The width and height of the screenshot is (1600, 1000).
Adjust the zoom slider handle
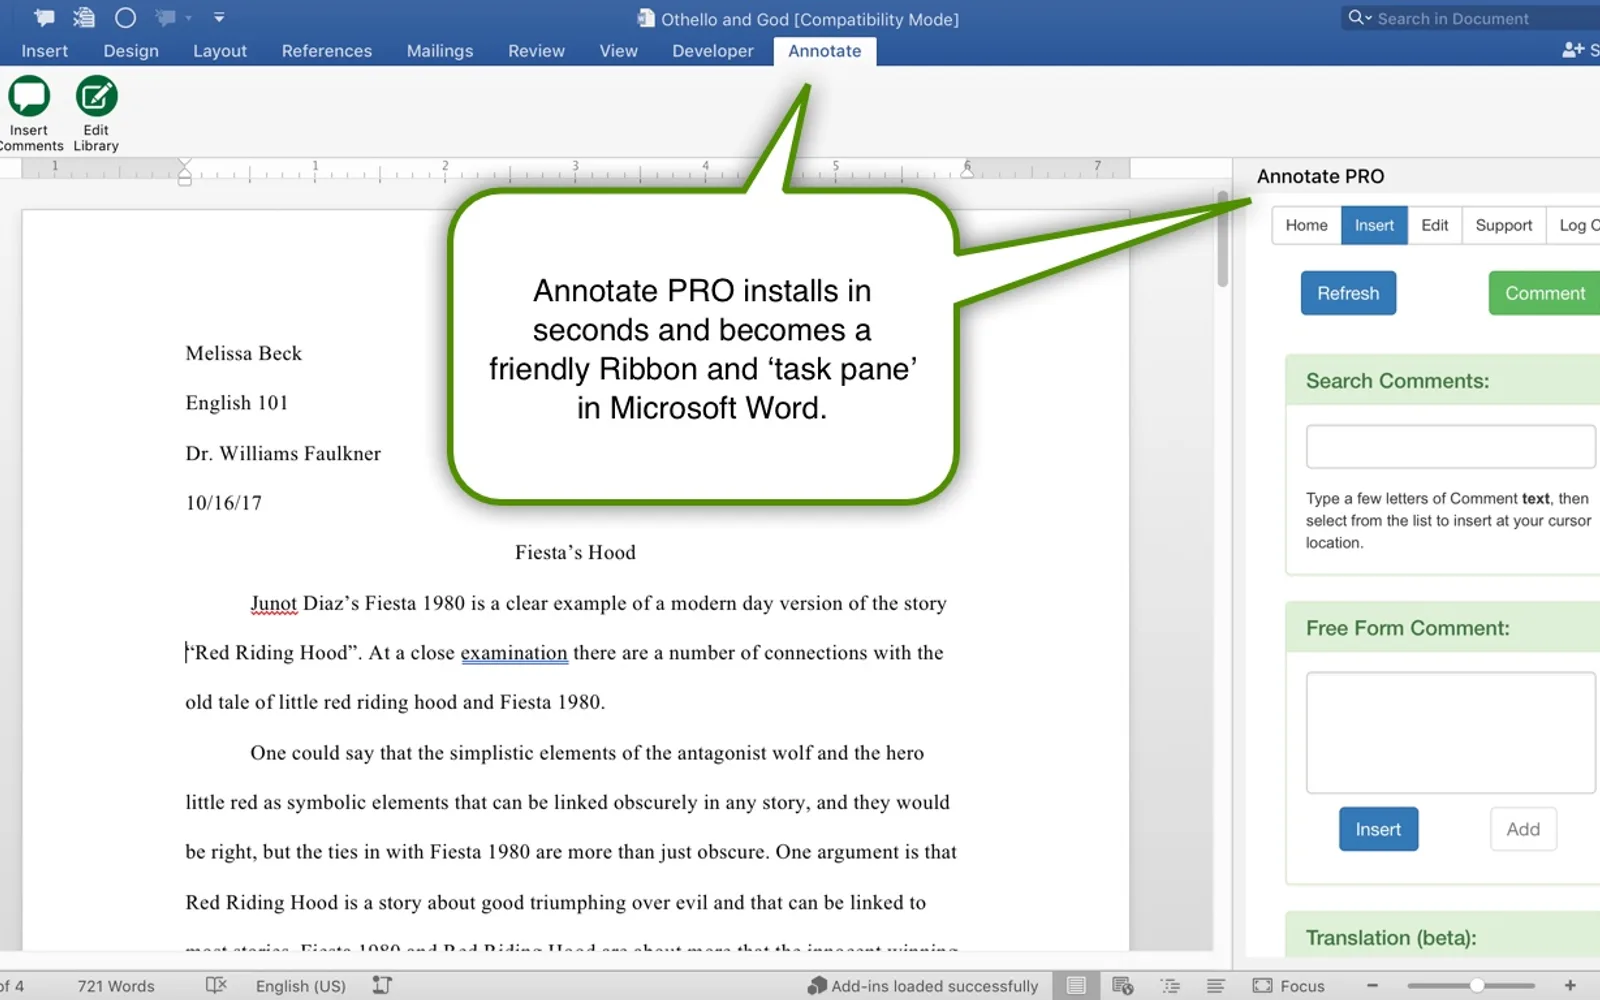point(1476,985)
